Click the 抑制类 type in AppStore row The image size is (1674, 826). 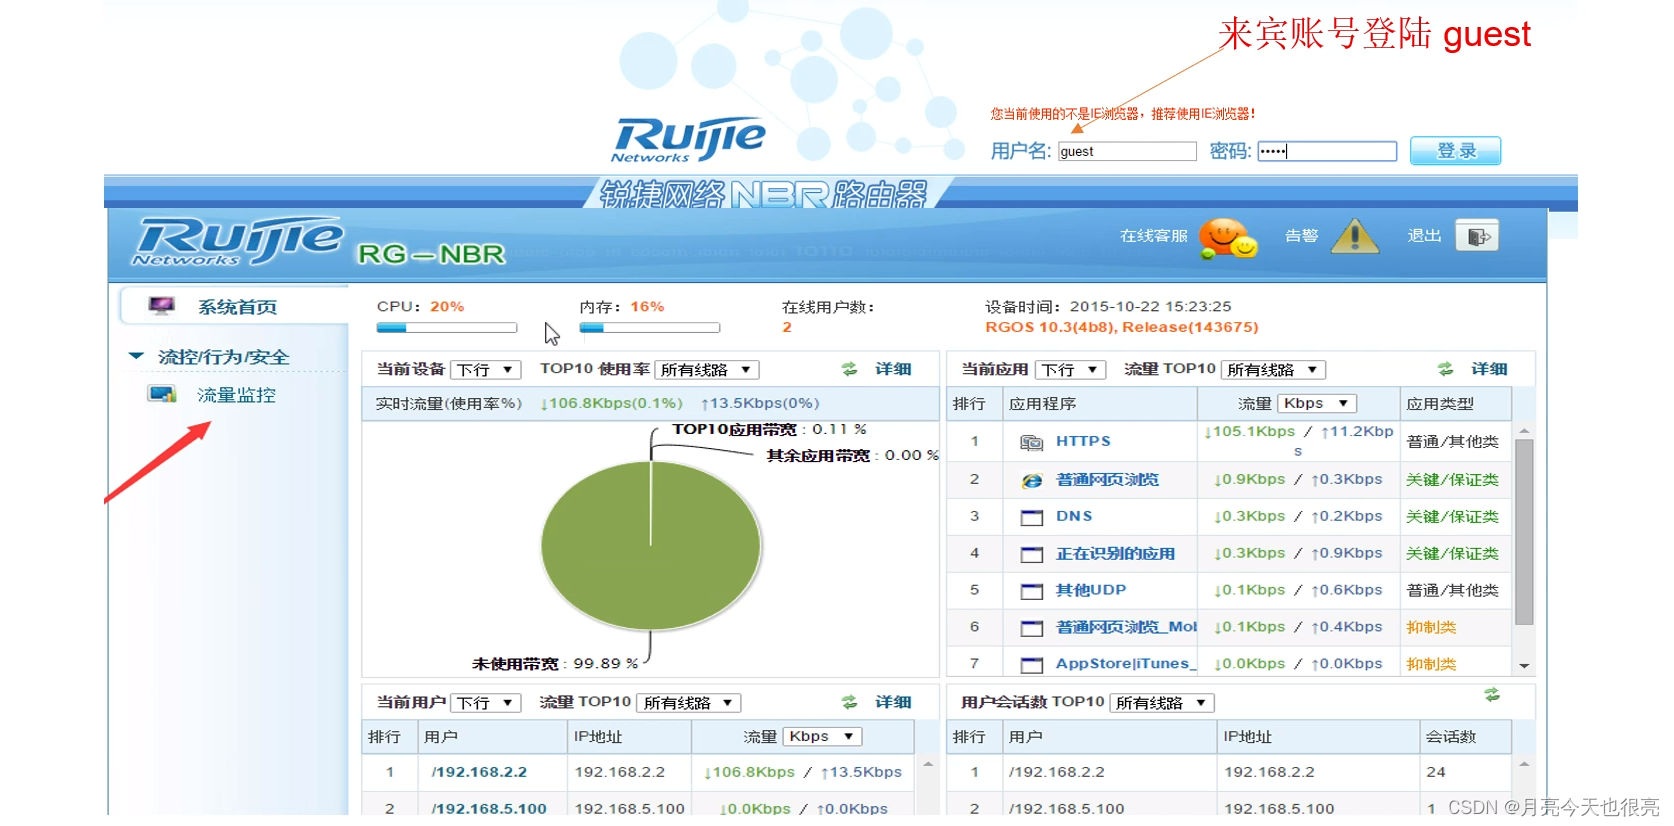pos(1431,664)
